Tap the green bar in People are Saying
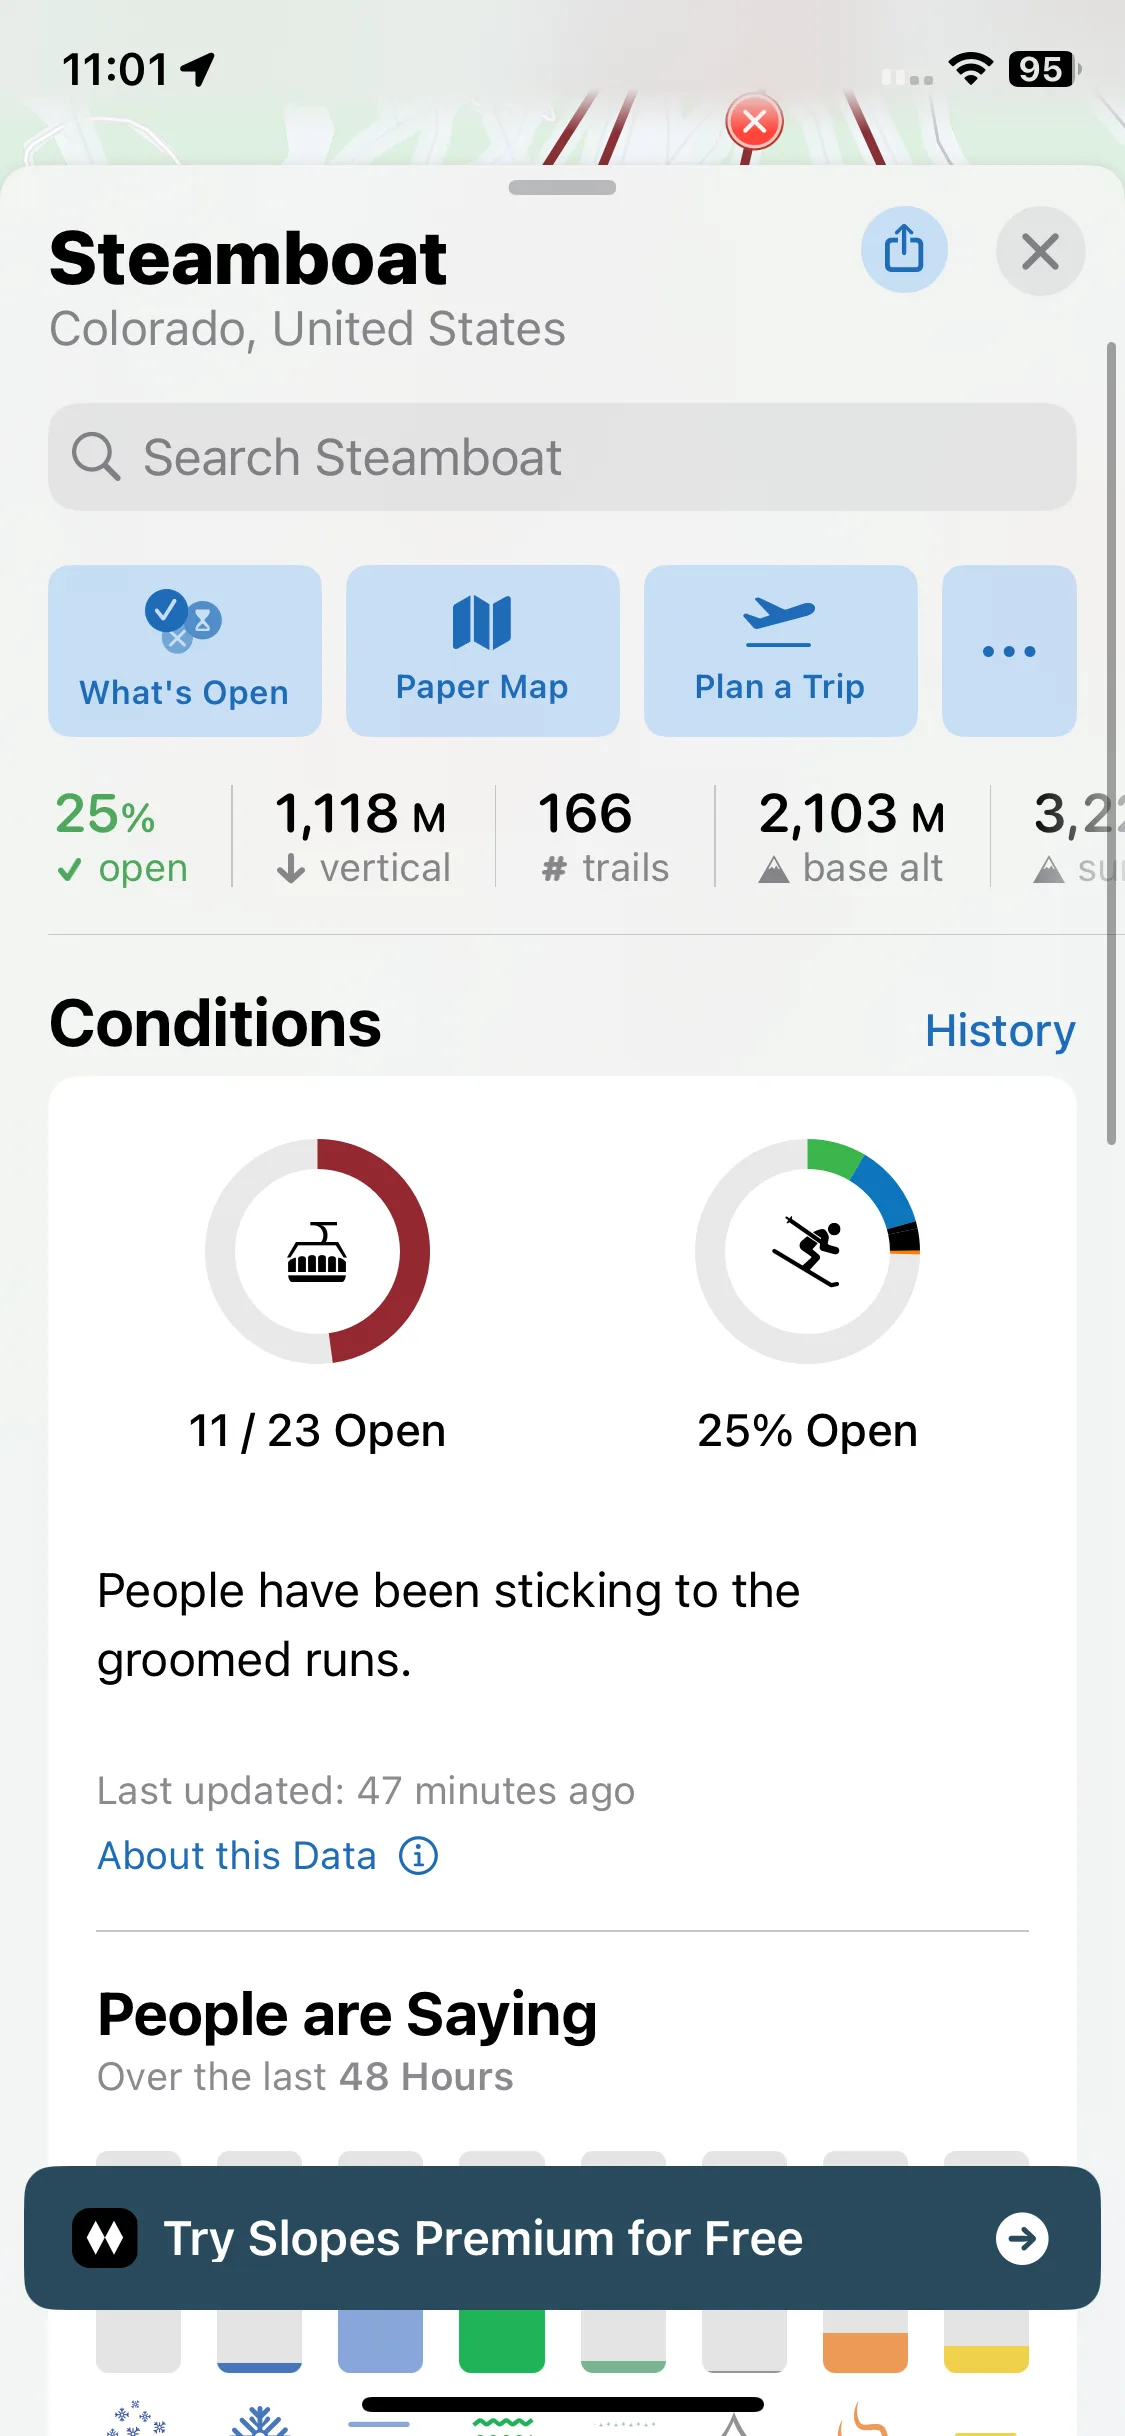 pos(501,2340)
